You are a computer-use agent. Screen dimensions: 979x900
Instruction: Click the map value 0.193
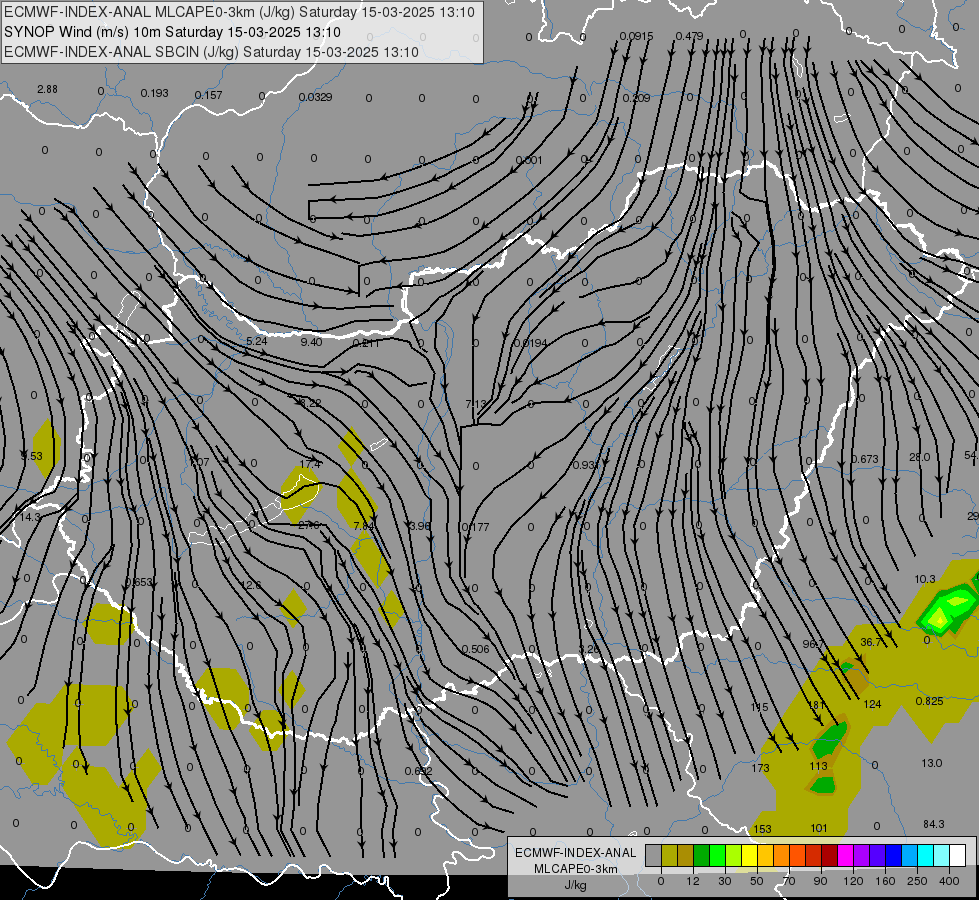[x=154, y=93]
